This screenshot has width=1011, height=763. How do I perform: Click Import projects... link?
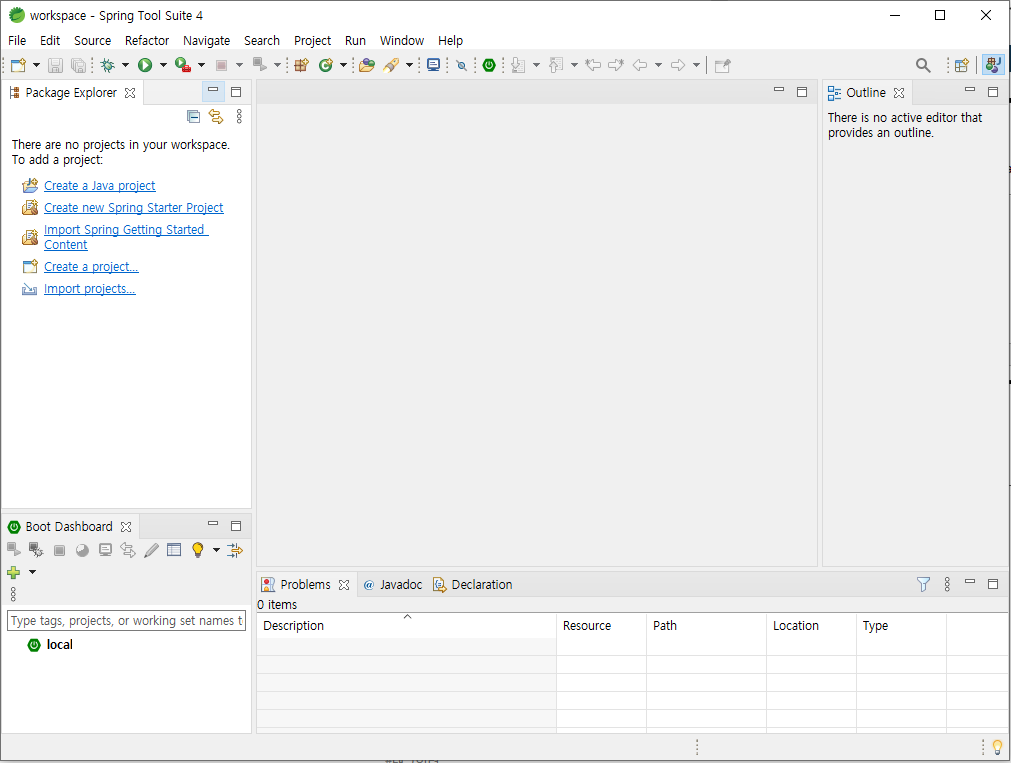90,289
